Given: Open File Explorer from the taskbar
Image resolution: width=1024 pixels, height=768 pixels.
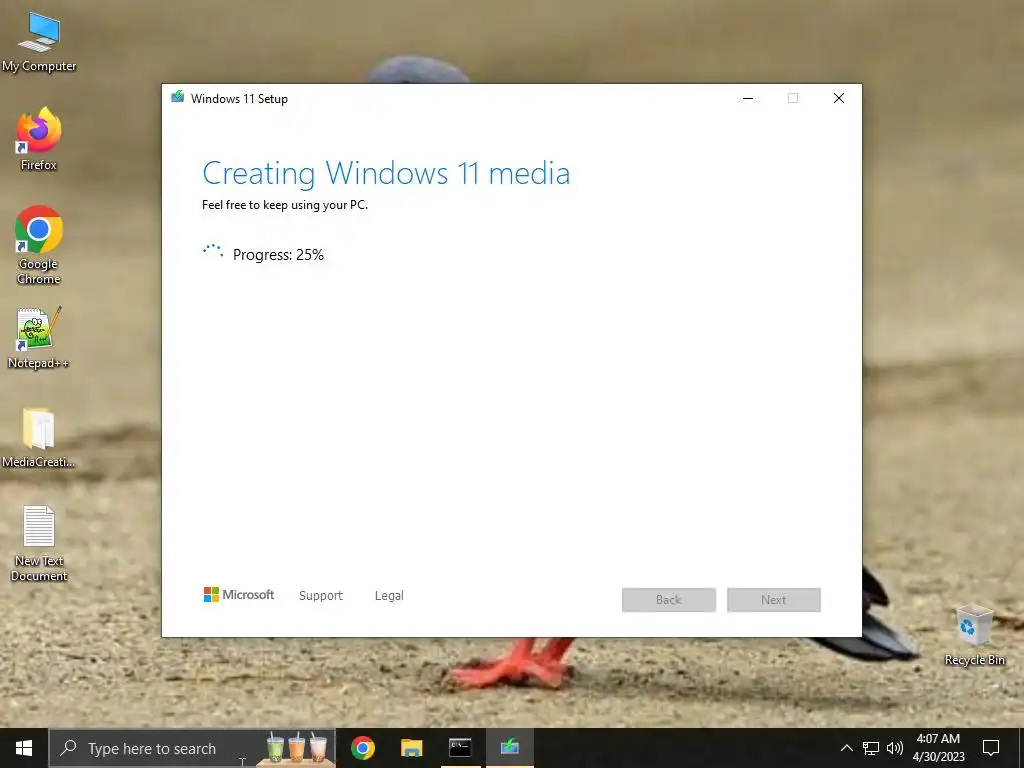Looking at the screenshot, I should (411, 748).
